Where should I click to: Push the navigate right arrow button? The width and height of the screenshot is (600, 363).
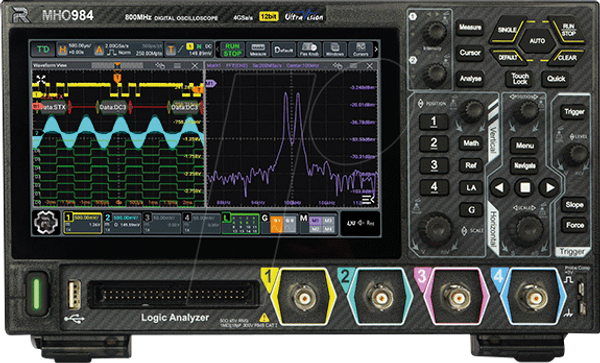coord(549,187)
